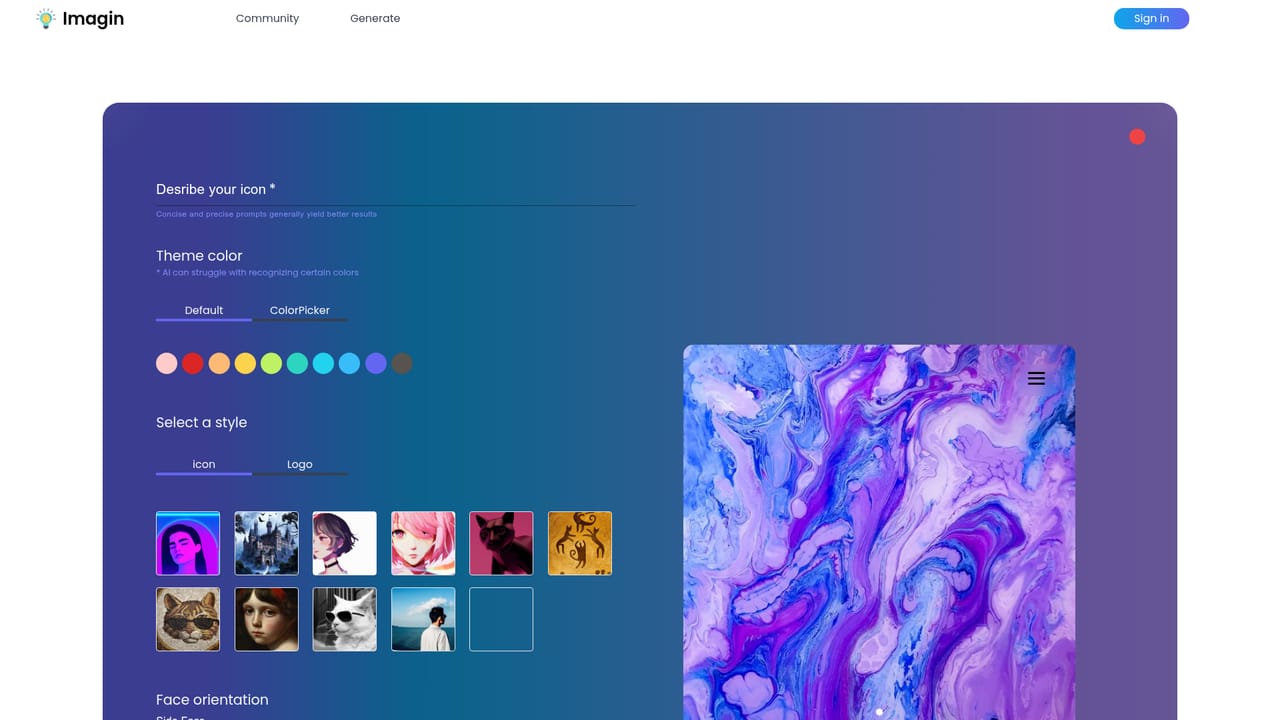1280x720 pixels.
Task: Pick the red color swatch
Action: click(x=193, y=364)
